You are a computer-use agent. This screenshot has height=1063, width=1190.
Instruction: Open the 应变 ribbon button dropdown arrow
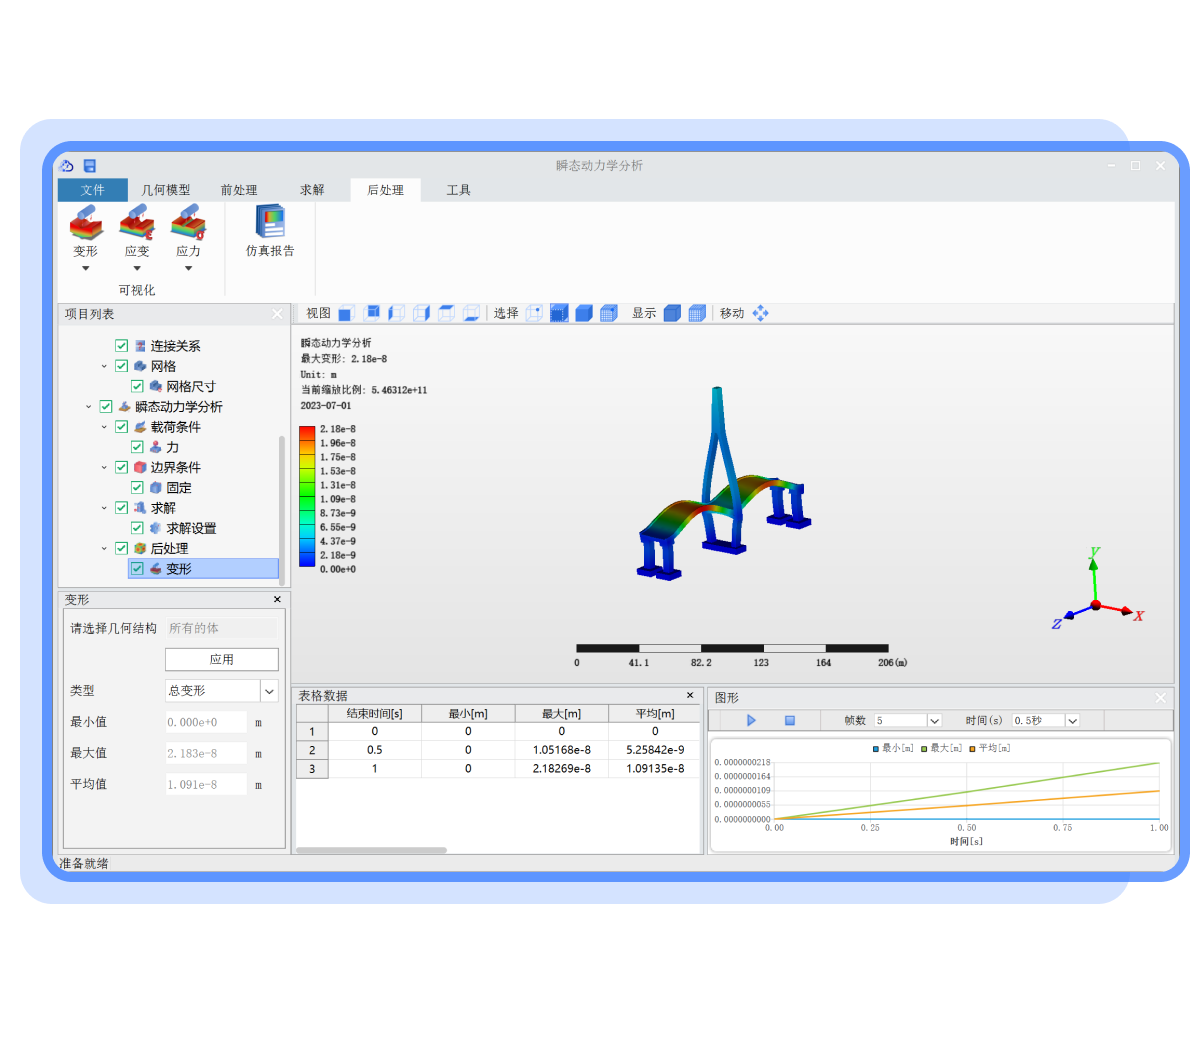[137, 269]
